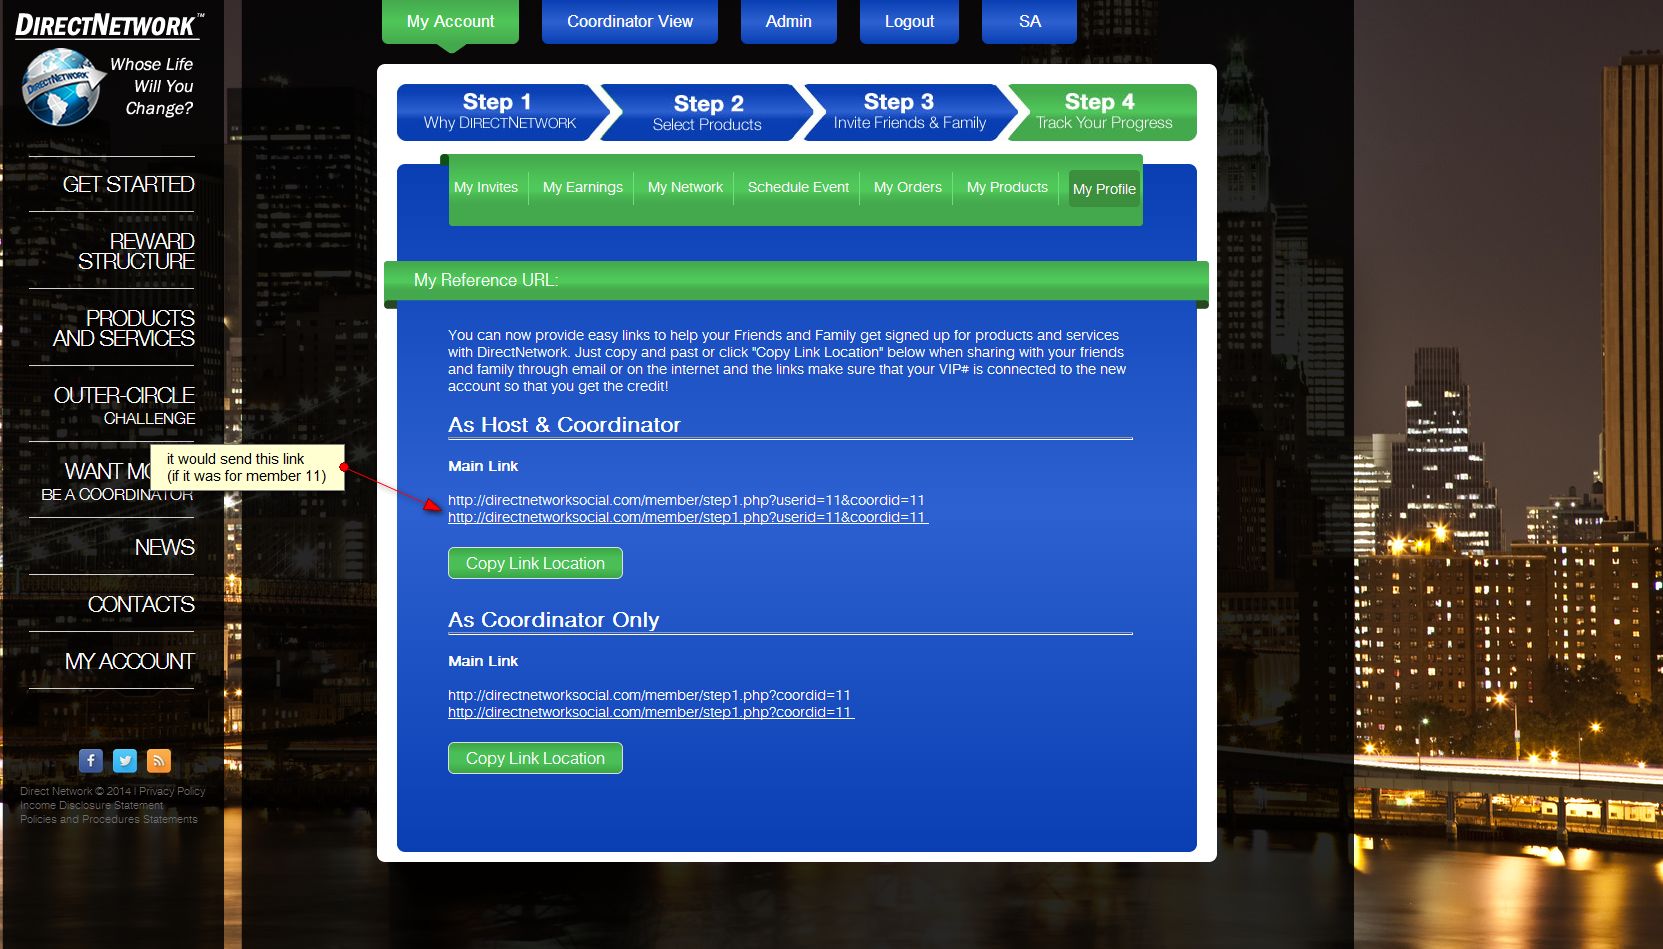Copy Link Location for Host & Coordinator

(535, 563)
